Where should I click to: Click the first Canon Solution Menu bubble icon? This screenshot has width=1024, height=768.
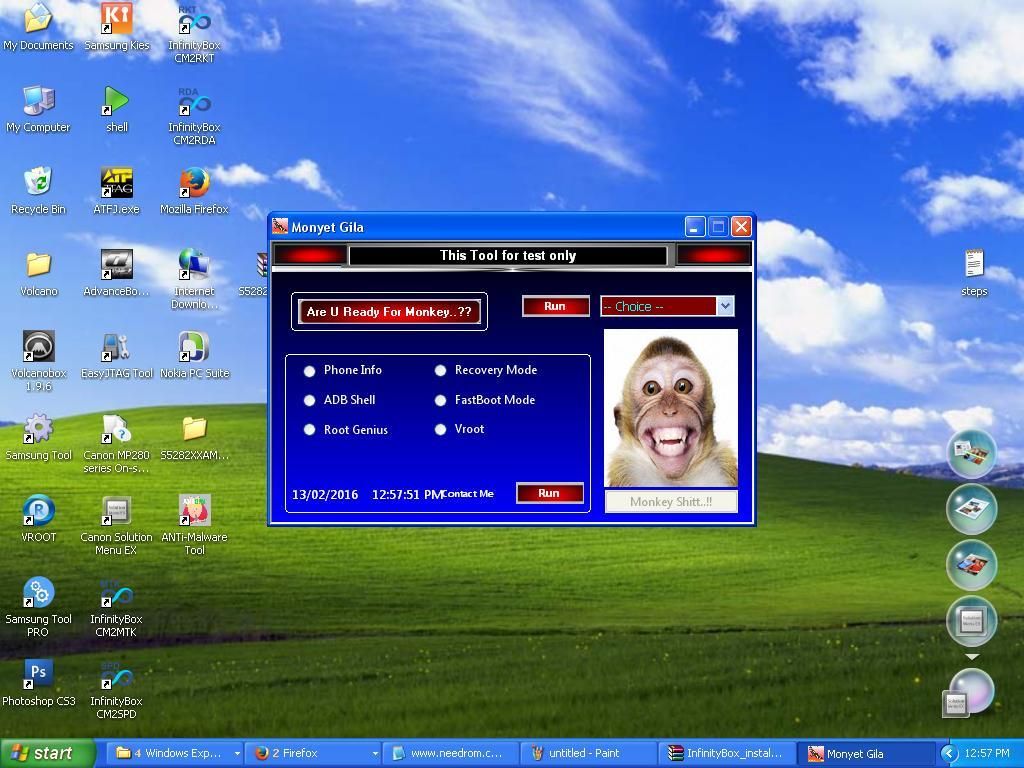(972, 453)
